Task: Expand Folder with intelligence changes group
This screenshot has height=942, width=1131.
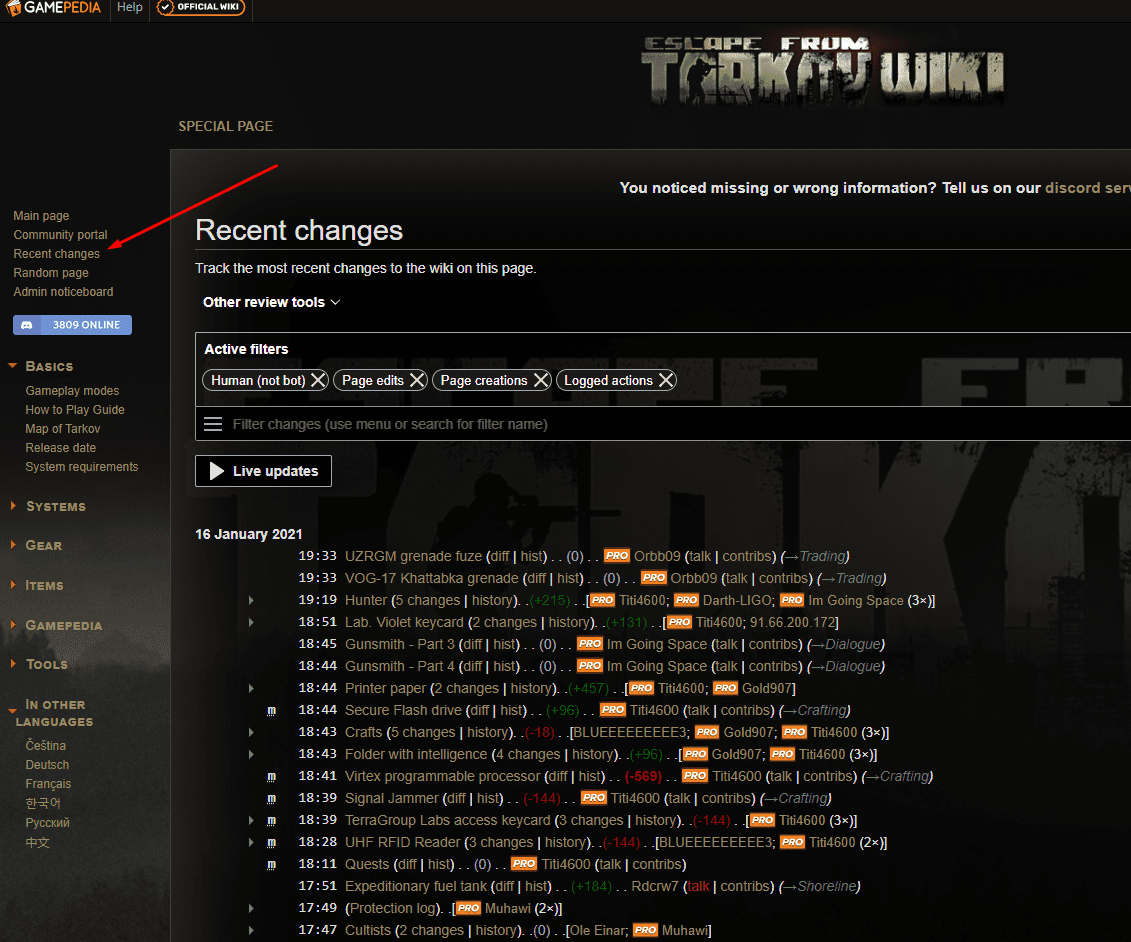Action: [x=251, y=754]
